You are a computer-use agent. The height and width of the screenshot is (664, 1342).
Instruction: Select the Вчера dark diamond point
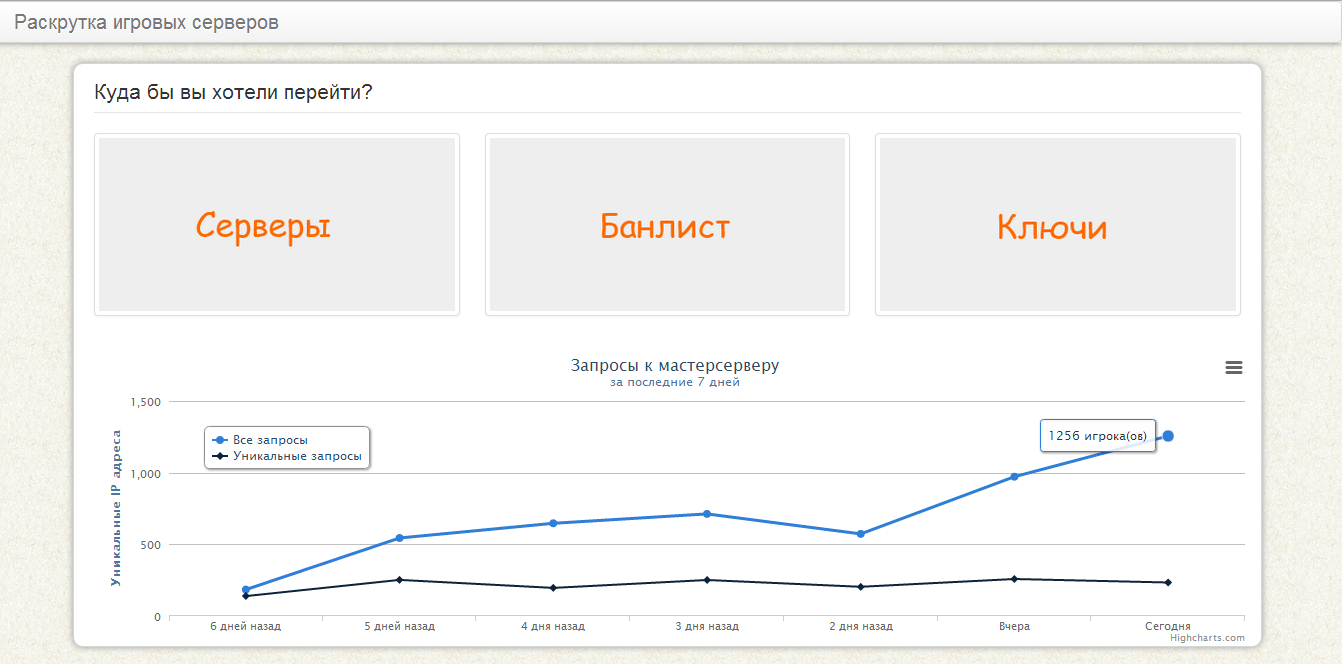pyautogui.click(x=1014, y=579)
